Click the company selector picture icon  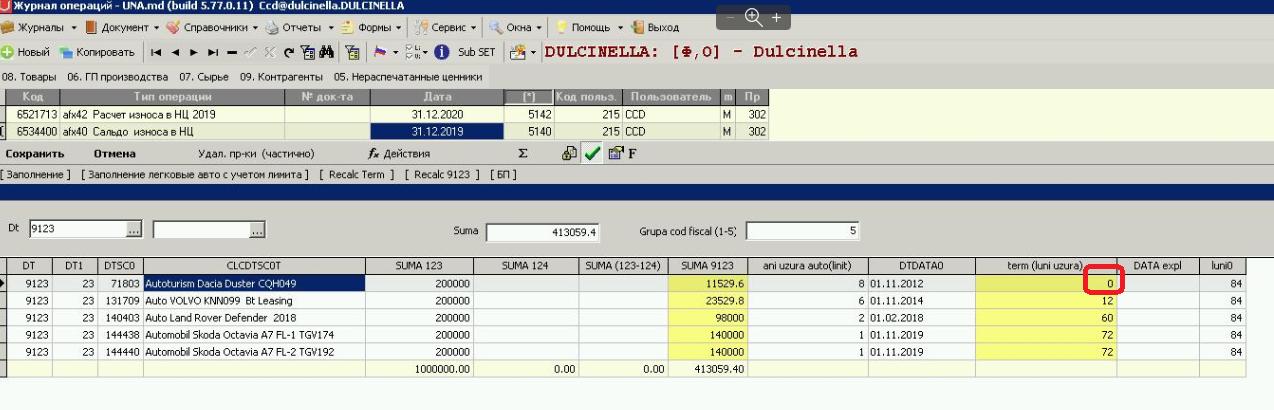coord(517,52)
